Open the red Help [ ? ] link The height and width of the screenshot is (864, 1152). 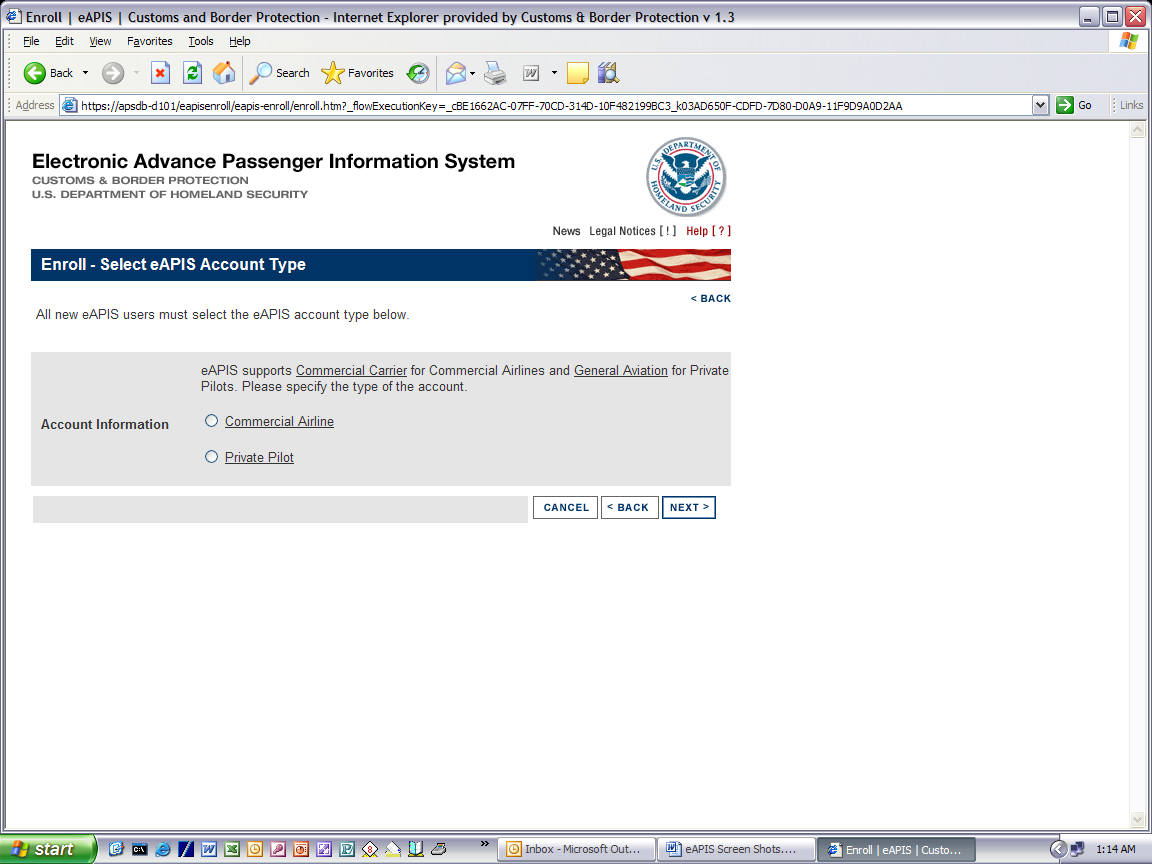click(708, 231)
